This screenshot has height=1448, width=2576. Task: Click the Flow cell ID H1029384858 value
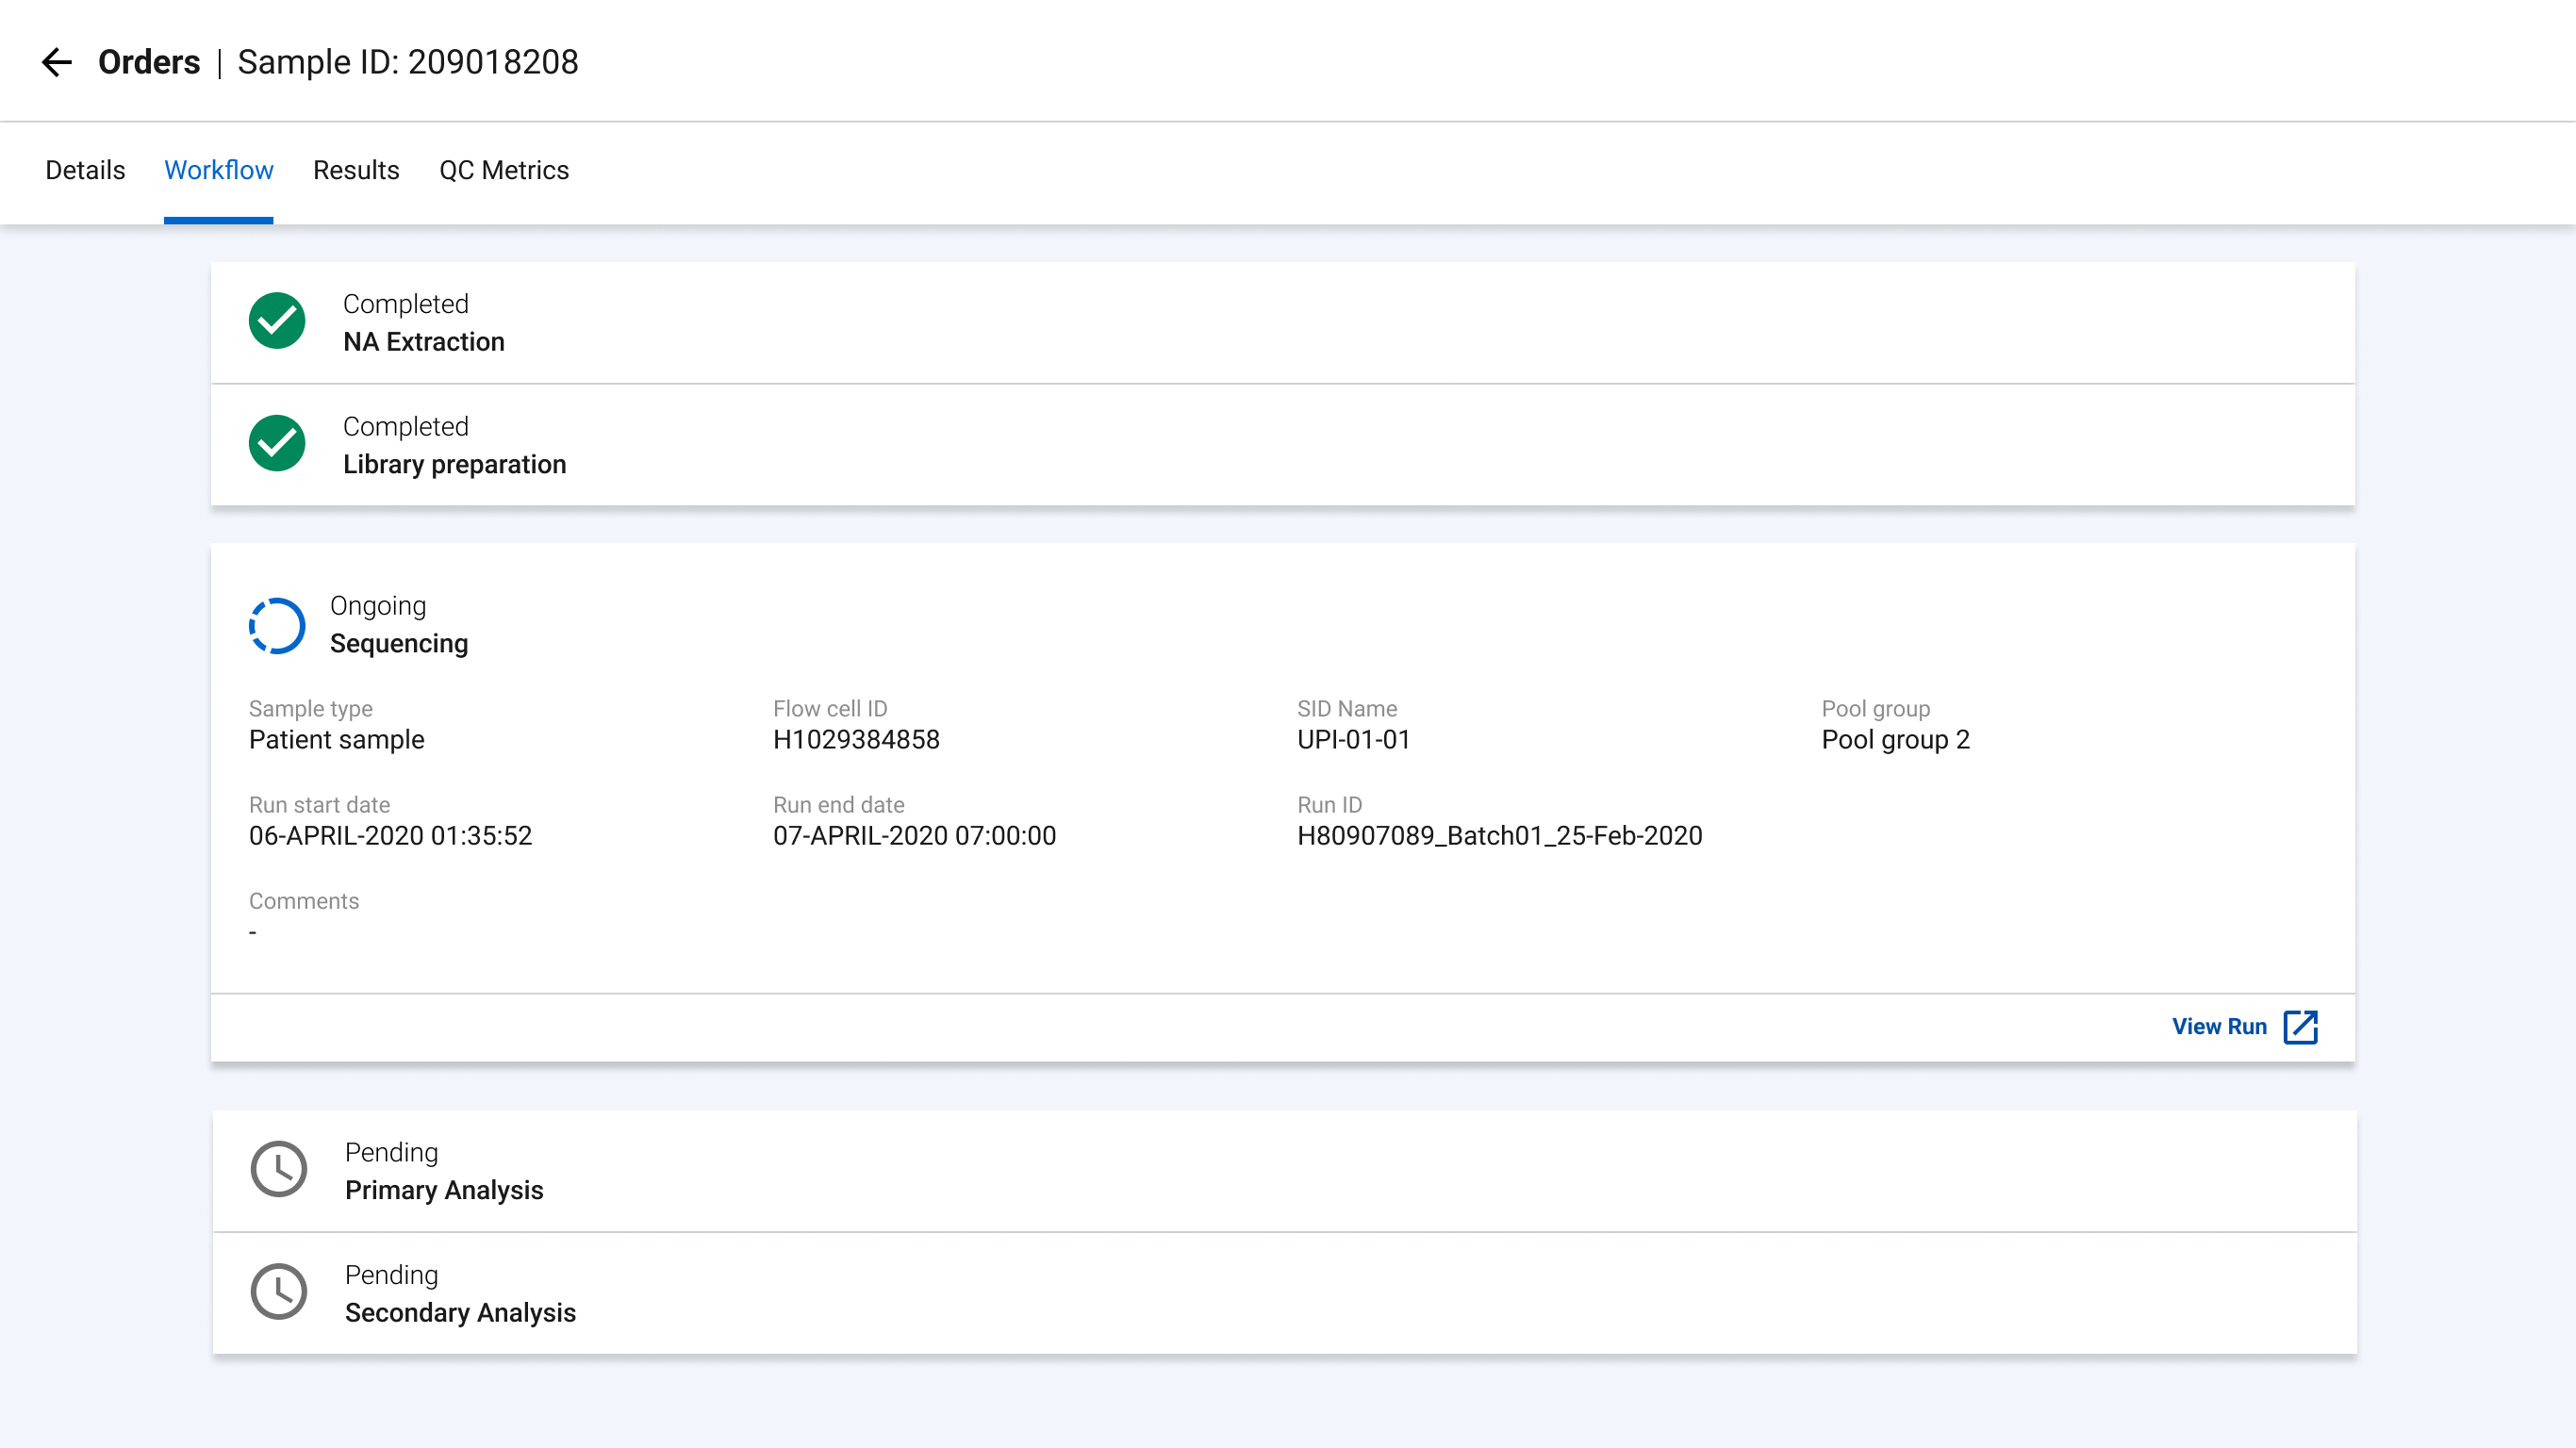click(x=856, y=740)
